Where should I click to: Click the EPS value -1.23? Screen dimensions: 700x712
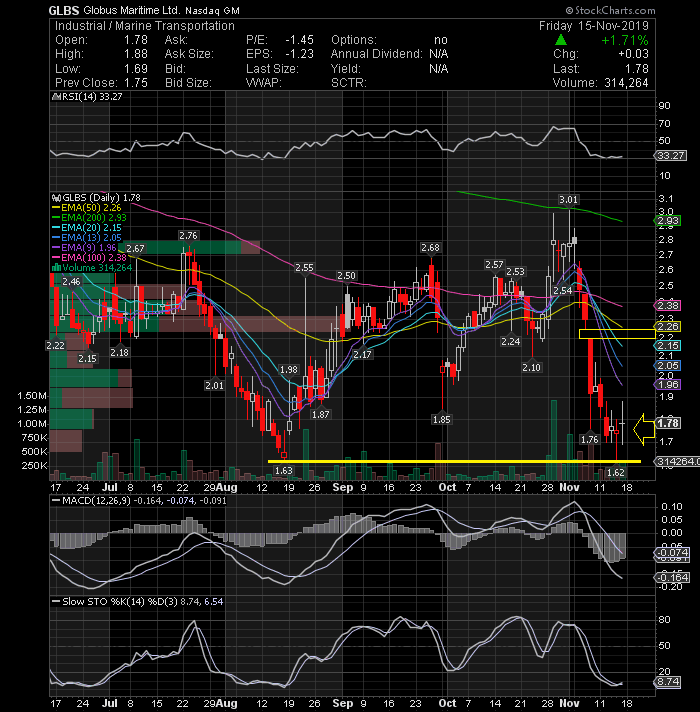tap(300, 54)
